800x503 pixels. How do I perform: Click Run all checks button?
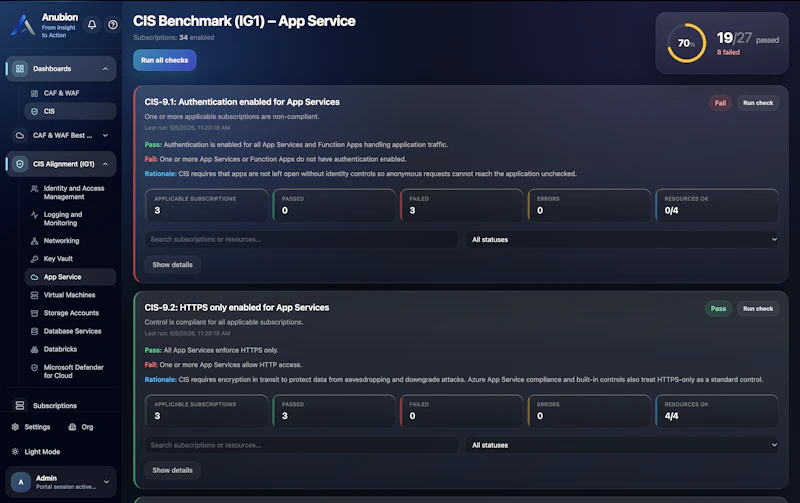[x=164, y=60]
